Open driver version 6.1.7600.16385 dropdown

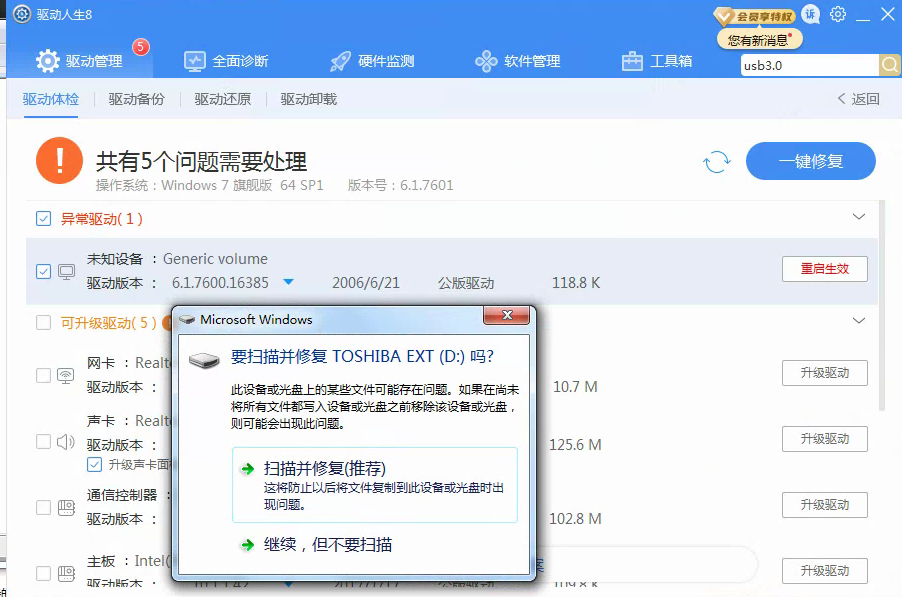click(289, 282)
